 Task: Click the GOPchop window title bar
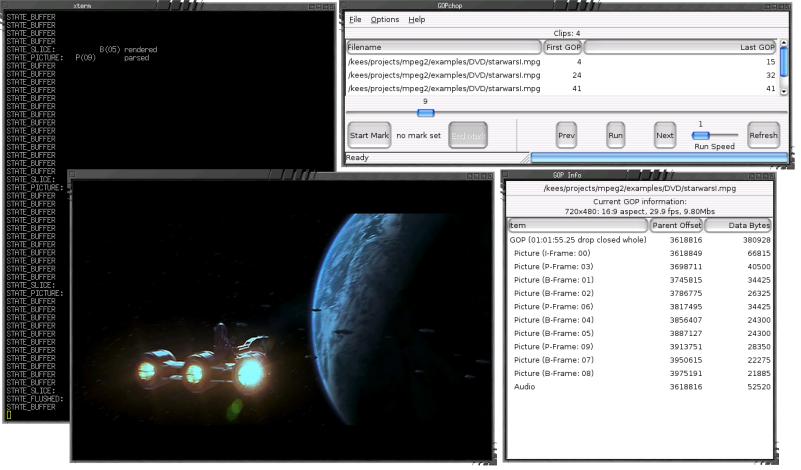564,6
